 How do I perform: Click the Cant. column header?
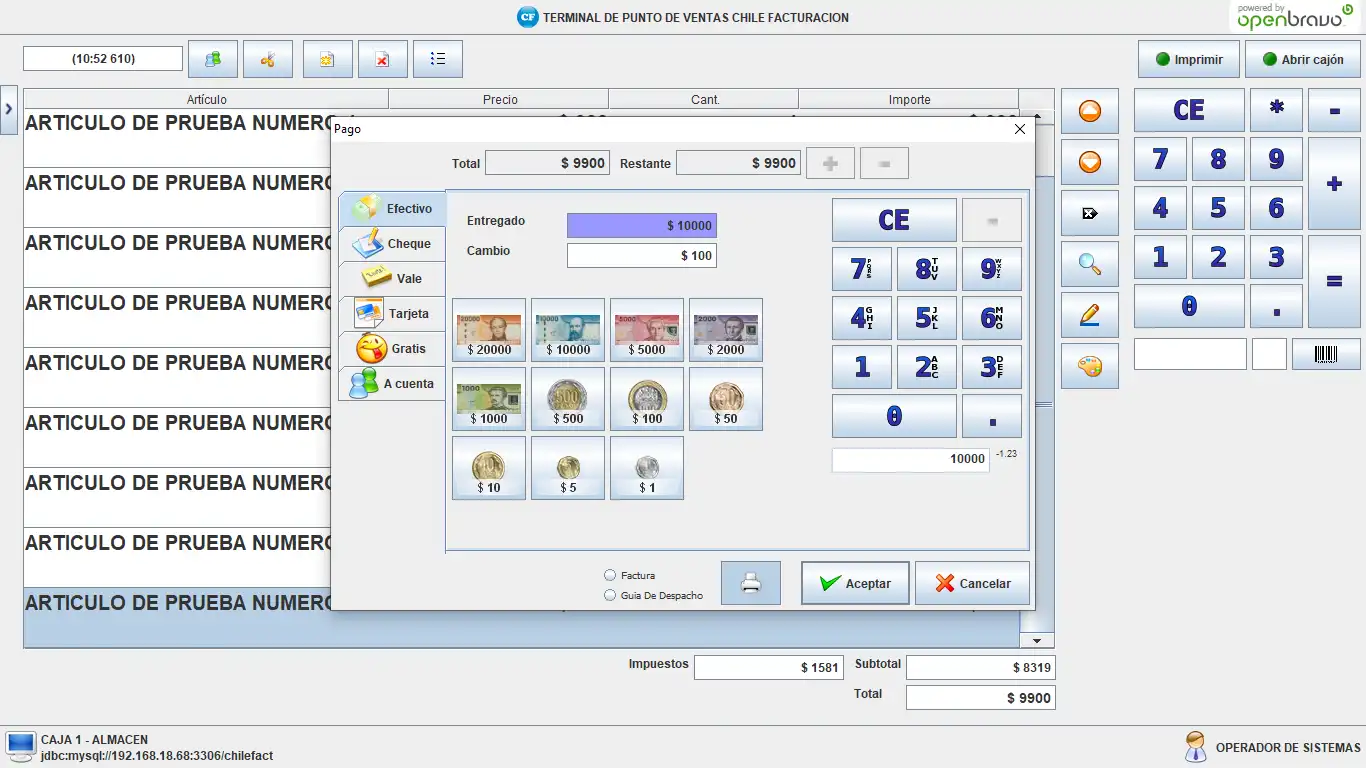pyautogui.click(x=704, y=99)
